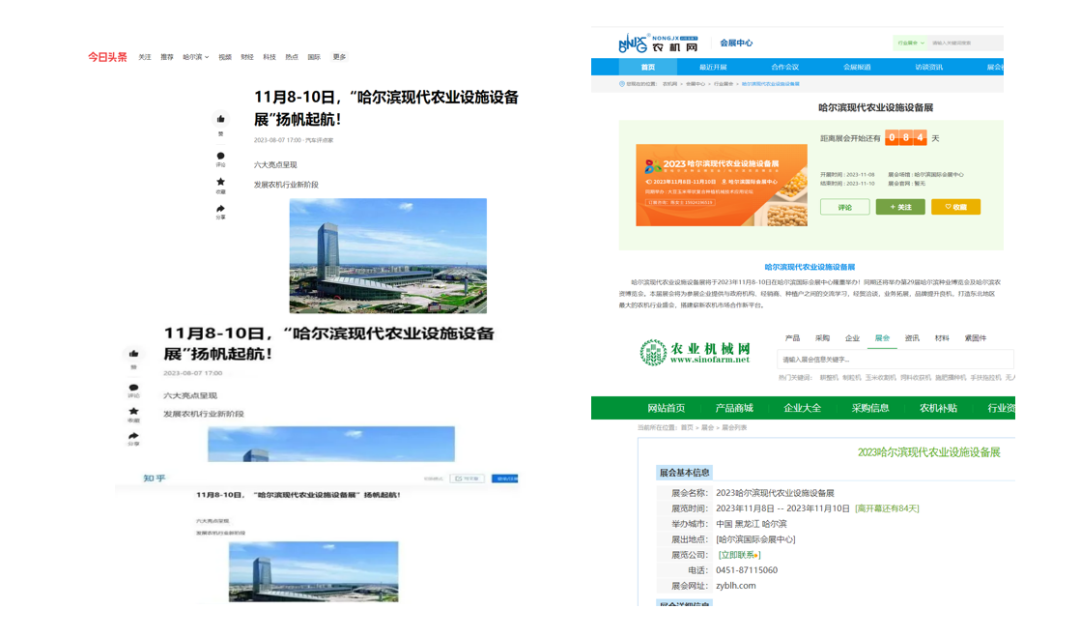Image resolution: width=1080 pixels, height=638 pixels.
Task: Select the 首页 tab in the blue navbar
Action: pos(648,67)
